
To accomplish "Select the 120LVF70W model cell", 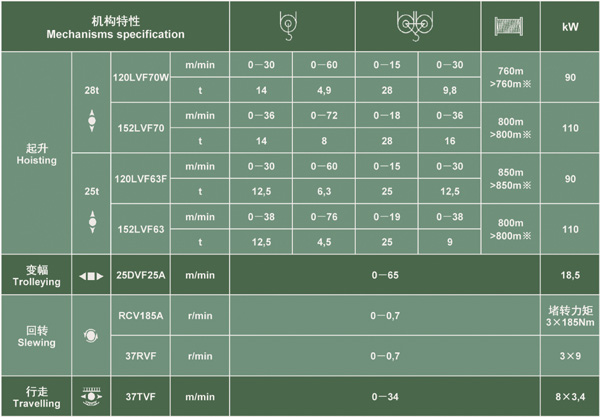I will [140, 77].
